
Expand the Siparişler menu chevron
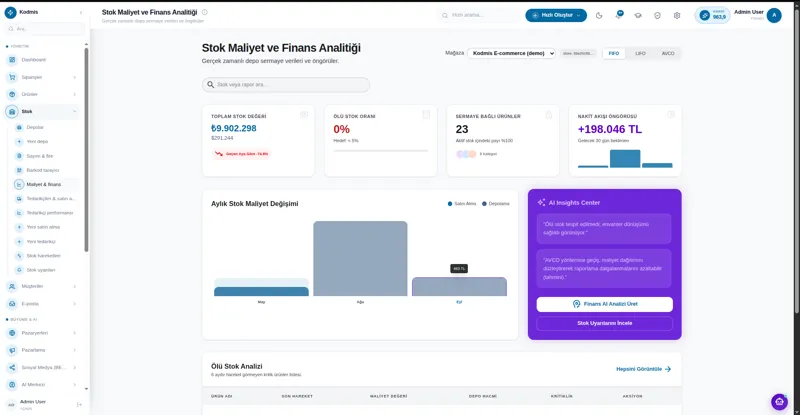tap(74, 78)
